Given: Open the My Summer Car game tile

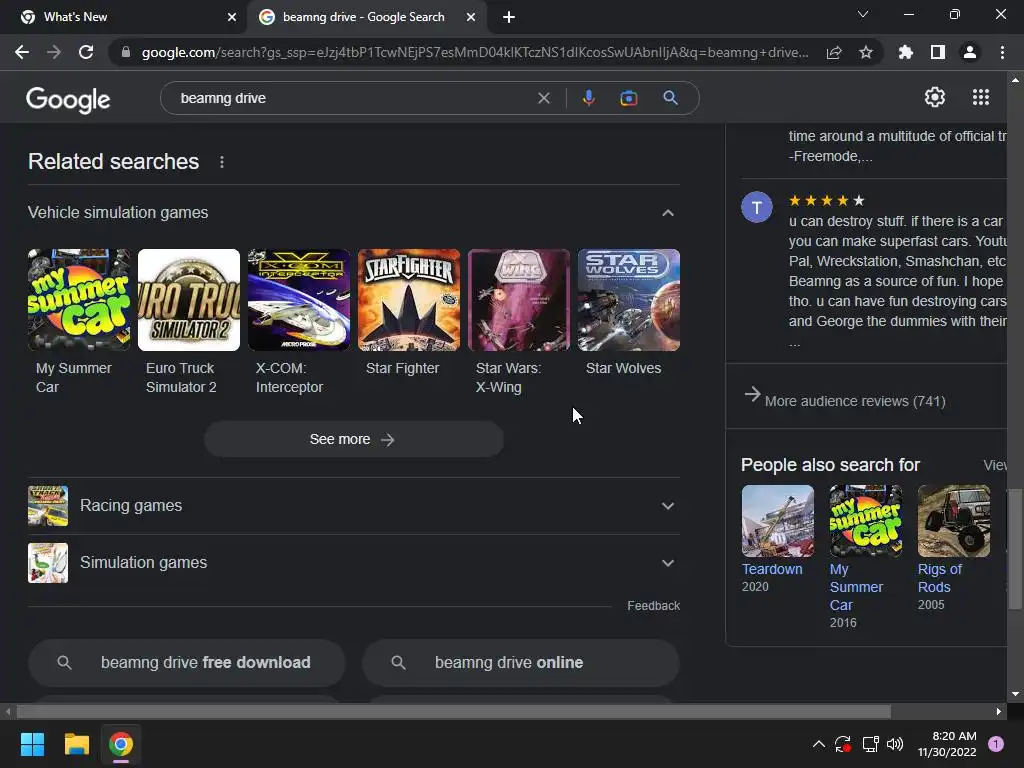Looking at the screenshot, I should click(78, 321).
